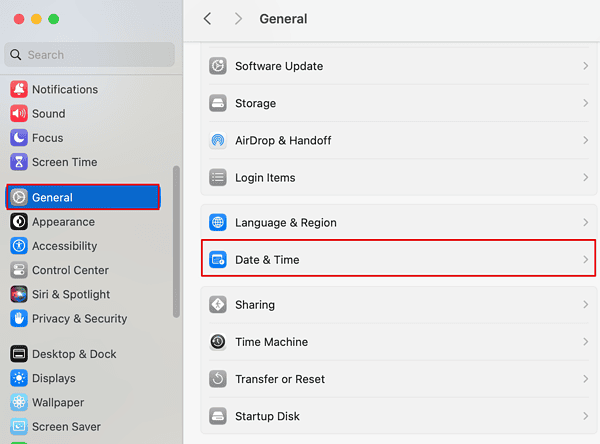The height and width of the screenshot is (444, 600).
Task: Click the Storage disk icon
Action: pyautogui.click(x=218, y=103)
